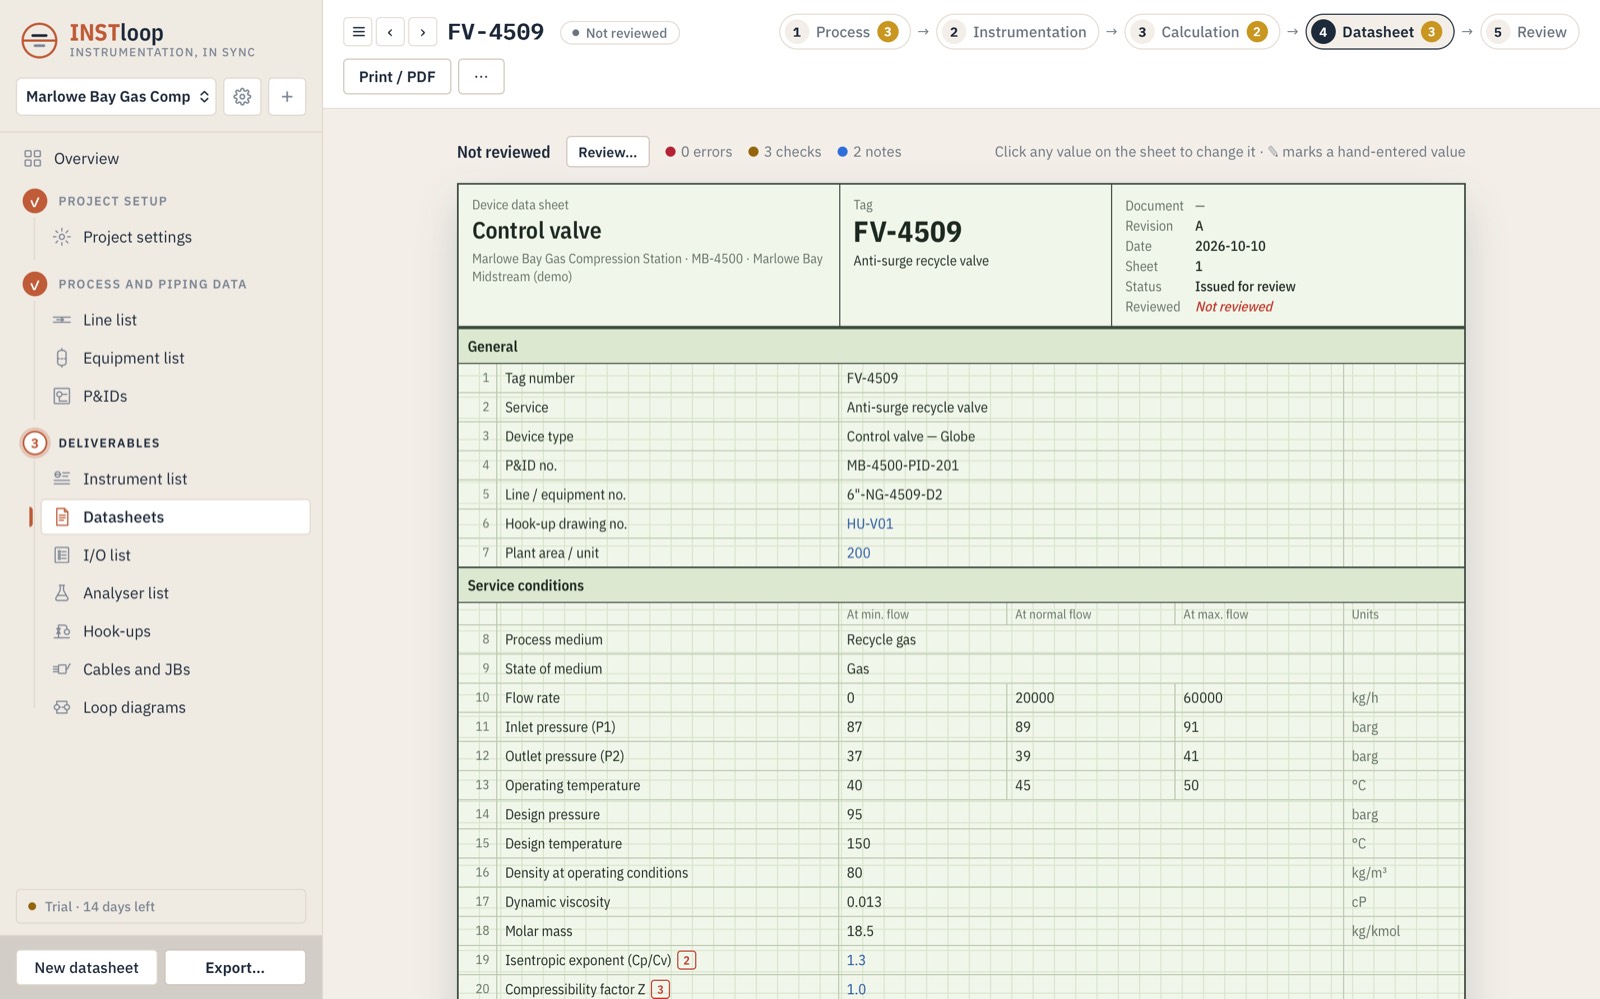Click the INSTloop logo icon
1600x999 pixels.
[x=39, y=40]
